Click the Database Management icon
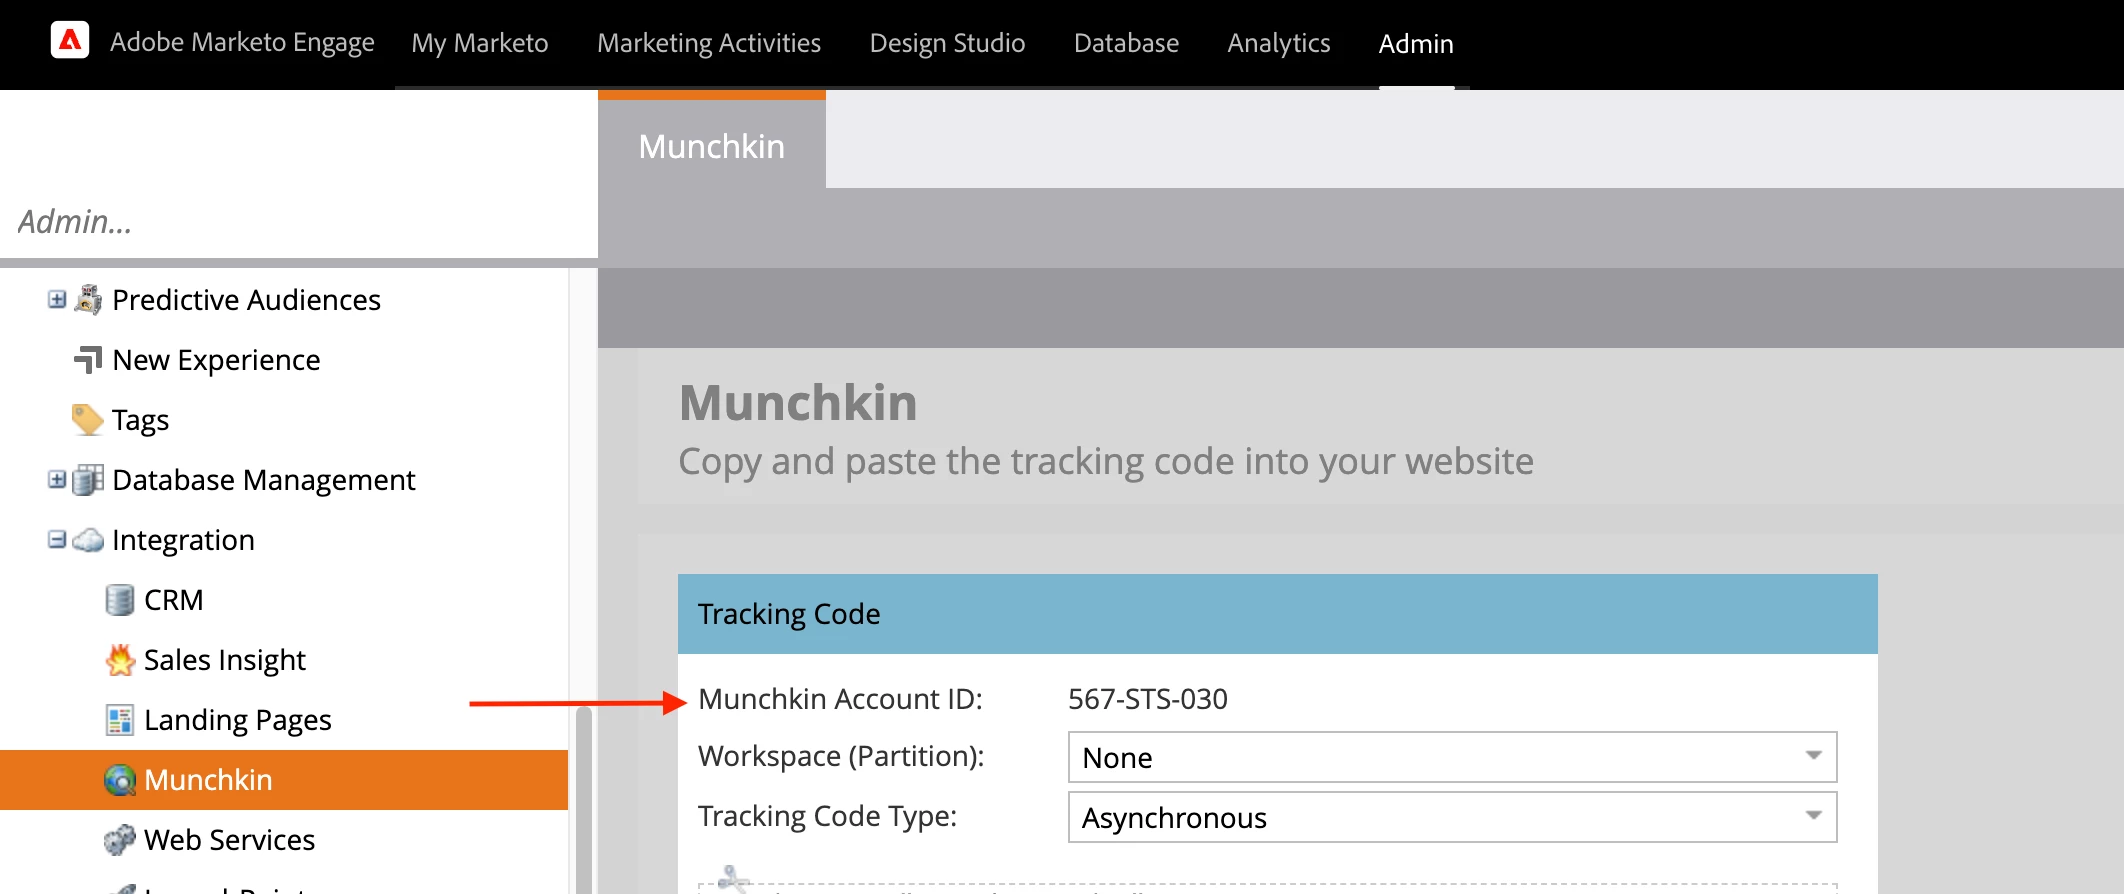The width and height of the screenshot is (2124, 894). click(88, 479)
